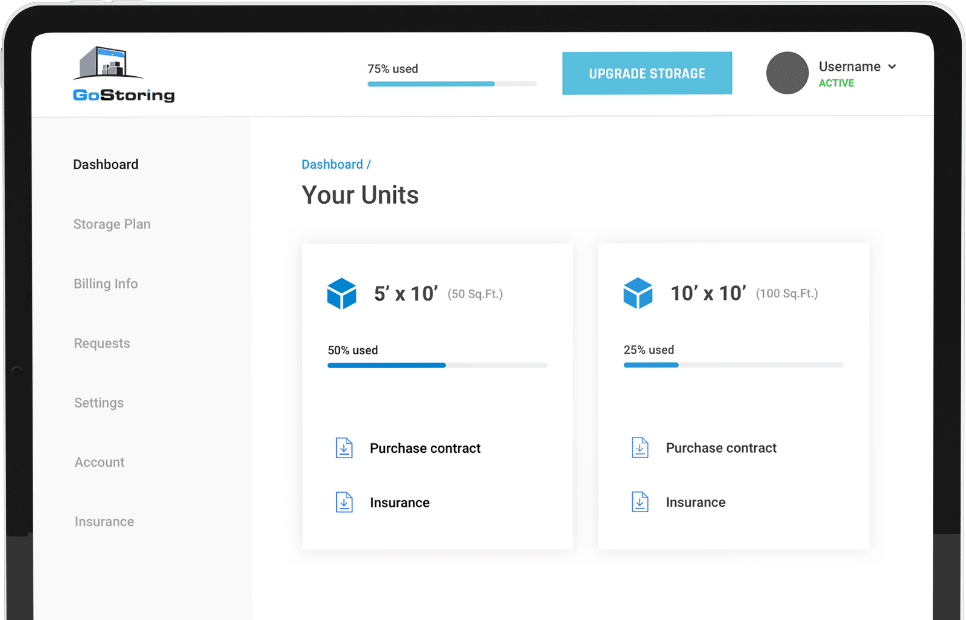Open Purchase contract link for 5' x 10' unit
The height and width of the screenshot is (620, 966).
pos(425,448)
